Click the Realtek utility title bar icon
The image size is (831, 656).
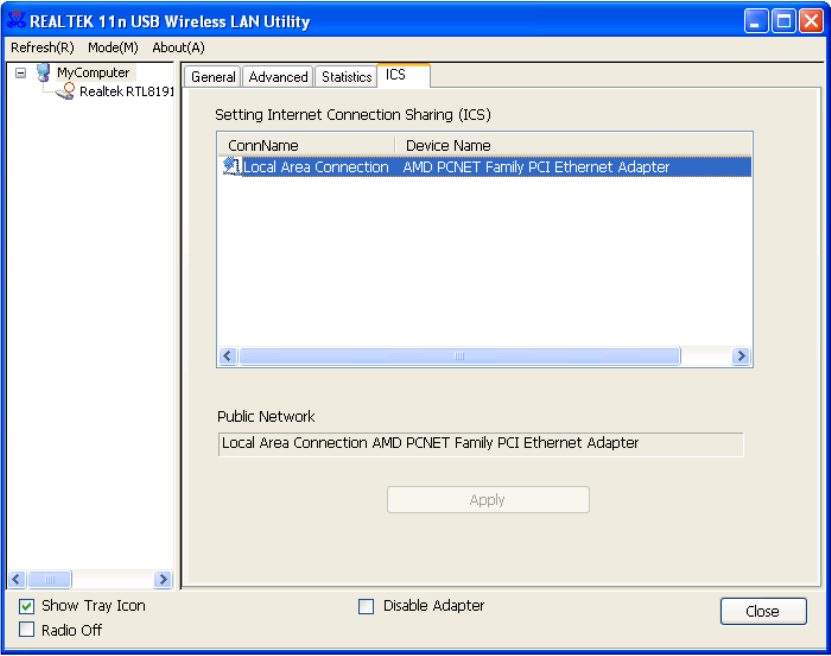16,20
